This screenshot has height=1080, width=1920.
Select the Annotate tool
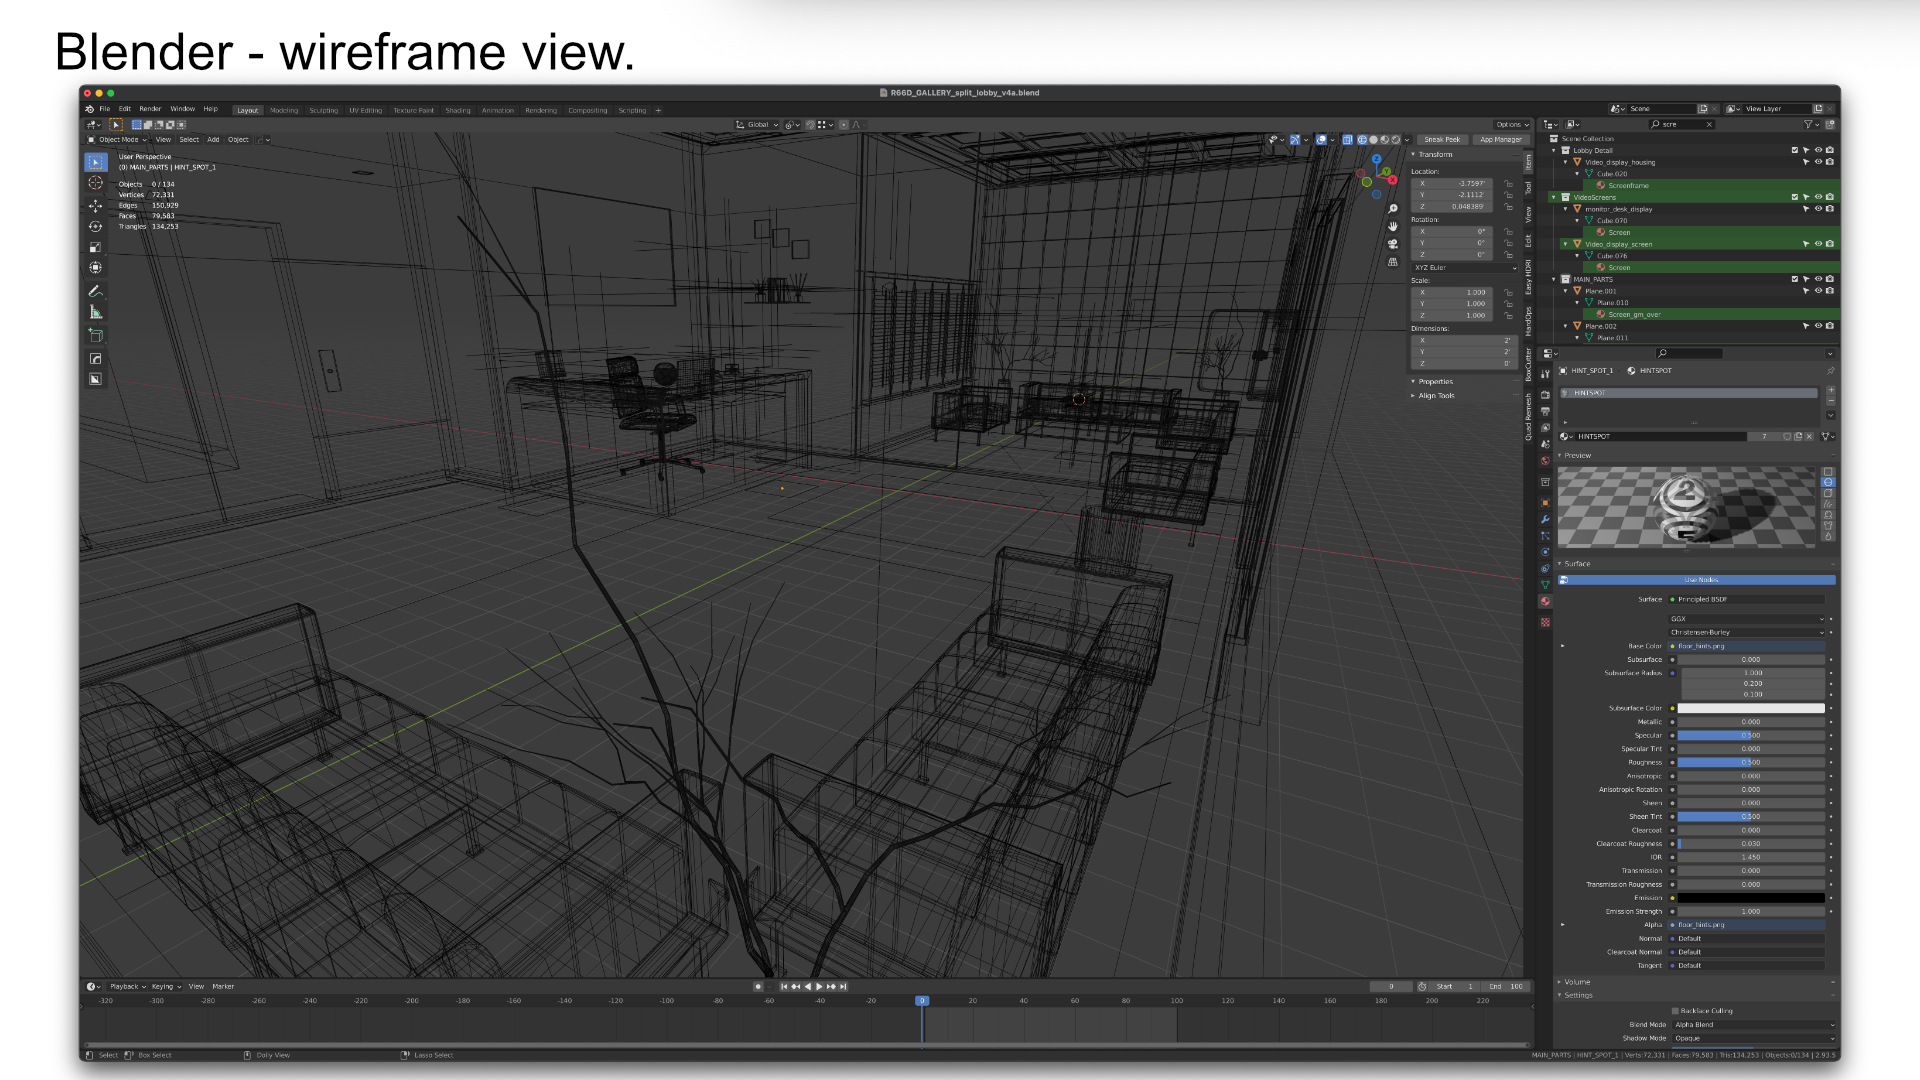coord(95,292)
